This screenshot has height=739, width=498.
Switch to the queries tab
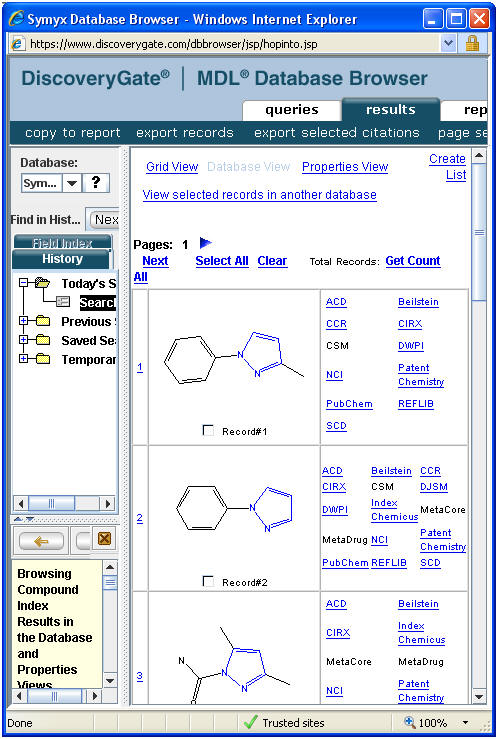[292, 110]
